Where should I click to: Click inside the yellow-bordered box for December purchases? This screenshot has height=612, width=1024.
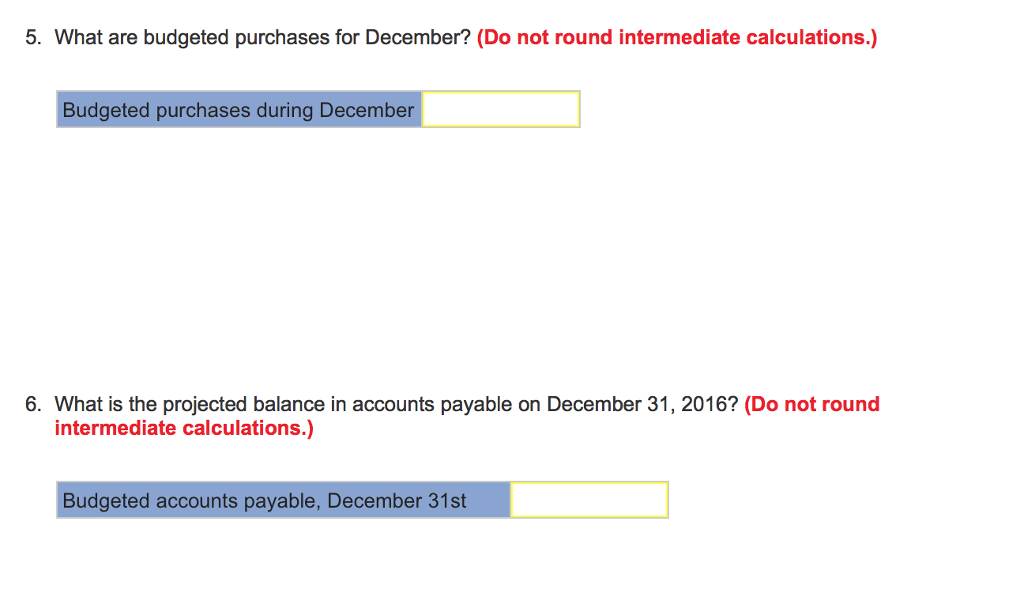point(500,109)
